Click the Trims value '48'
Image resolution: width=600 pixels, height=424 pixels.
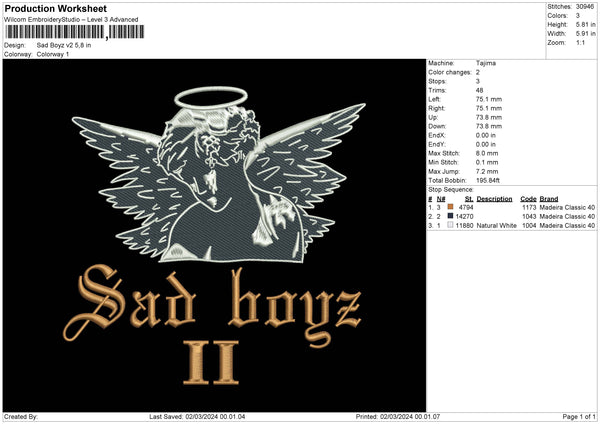(479, 90)
